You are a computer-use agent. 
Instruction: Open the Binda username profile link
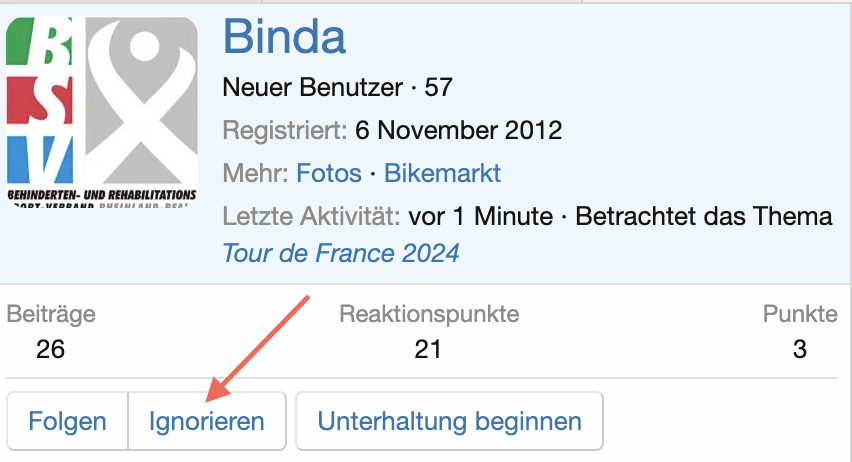tap(284, 38)
